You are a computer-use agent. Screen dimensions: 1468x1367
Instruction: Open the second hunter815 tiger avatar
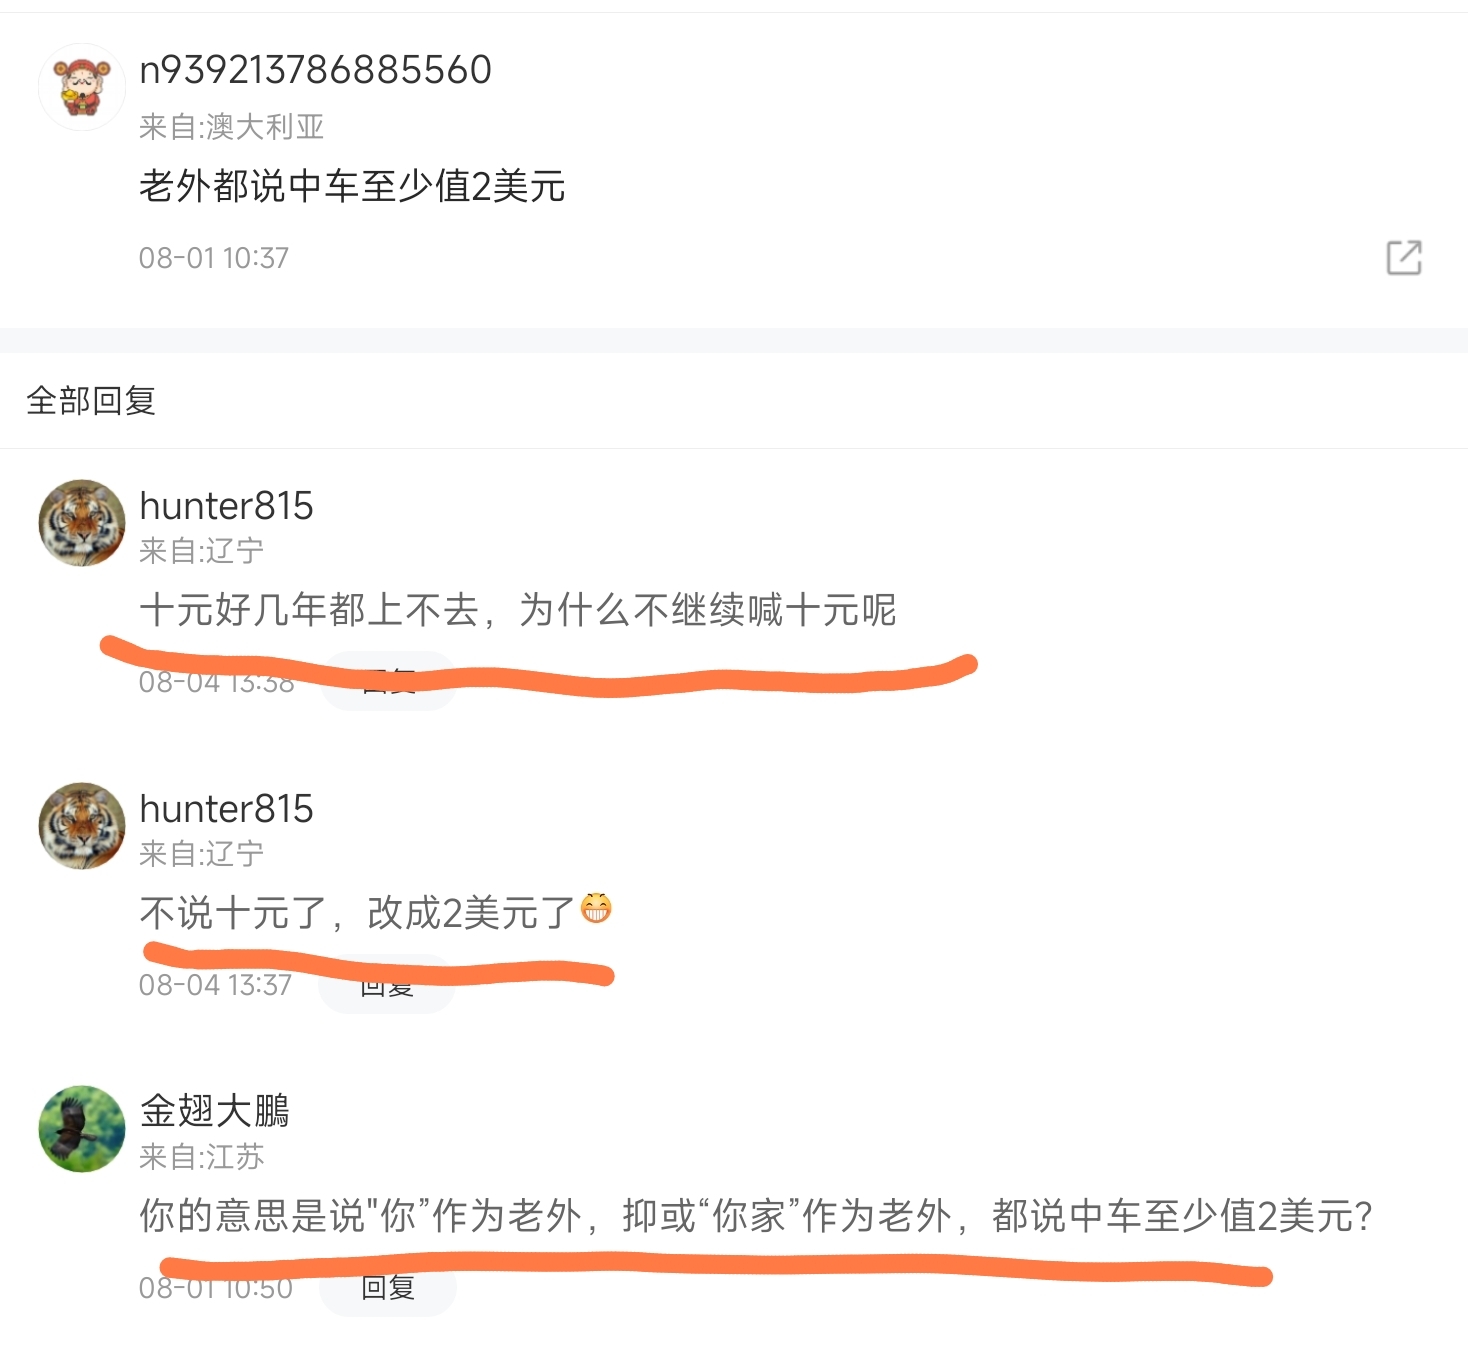[x=82, y=826]
